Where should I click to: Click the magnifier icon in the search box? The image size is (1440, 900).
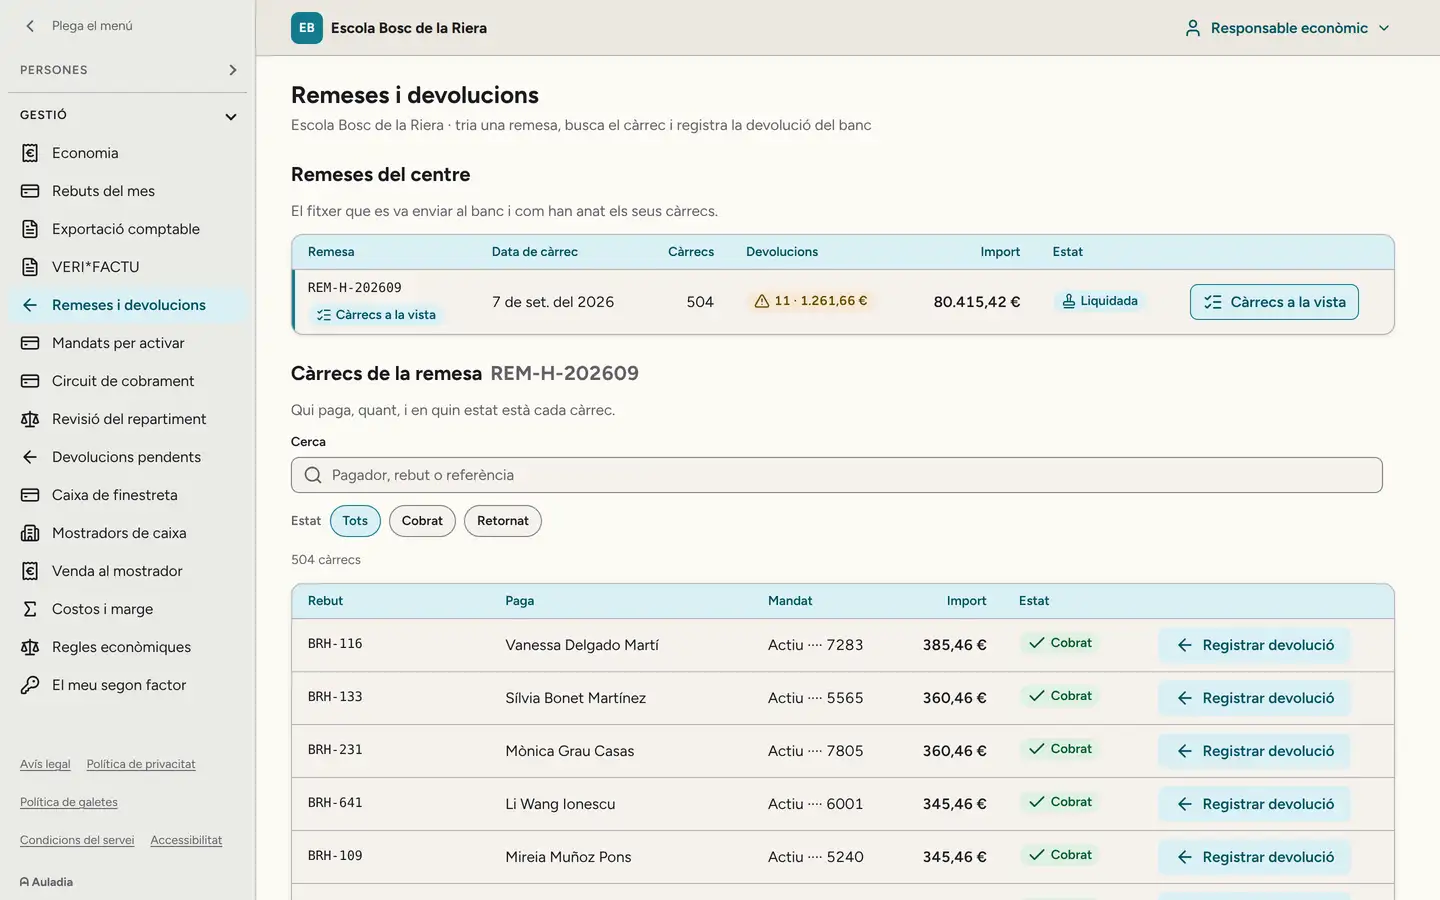click(313, 475)
